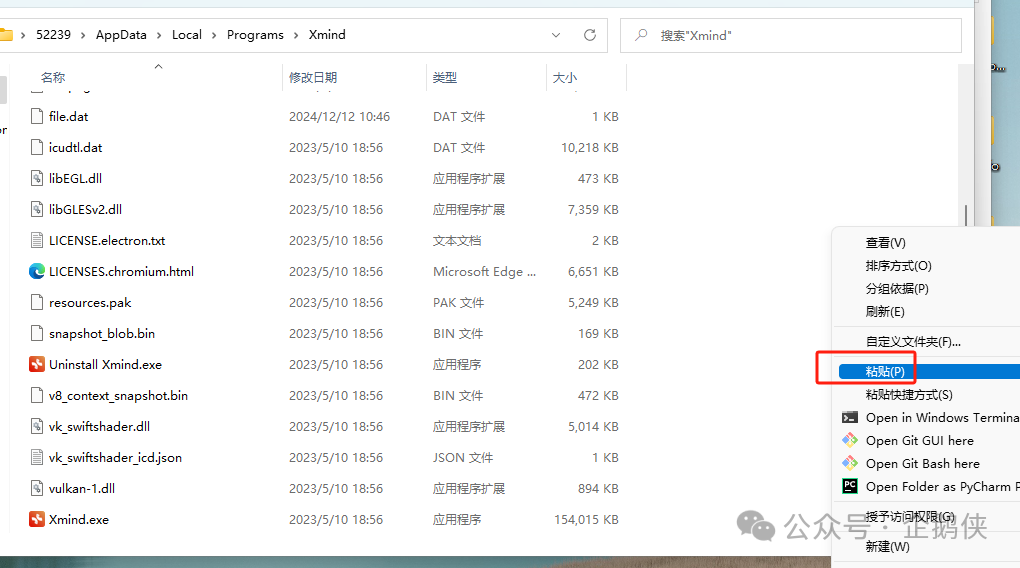Click the libEGL.dll file icon
This screenshot has height=568, width=1020.
tap(38, 178)
